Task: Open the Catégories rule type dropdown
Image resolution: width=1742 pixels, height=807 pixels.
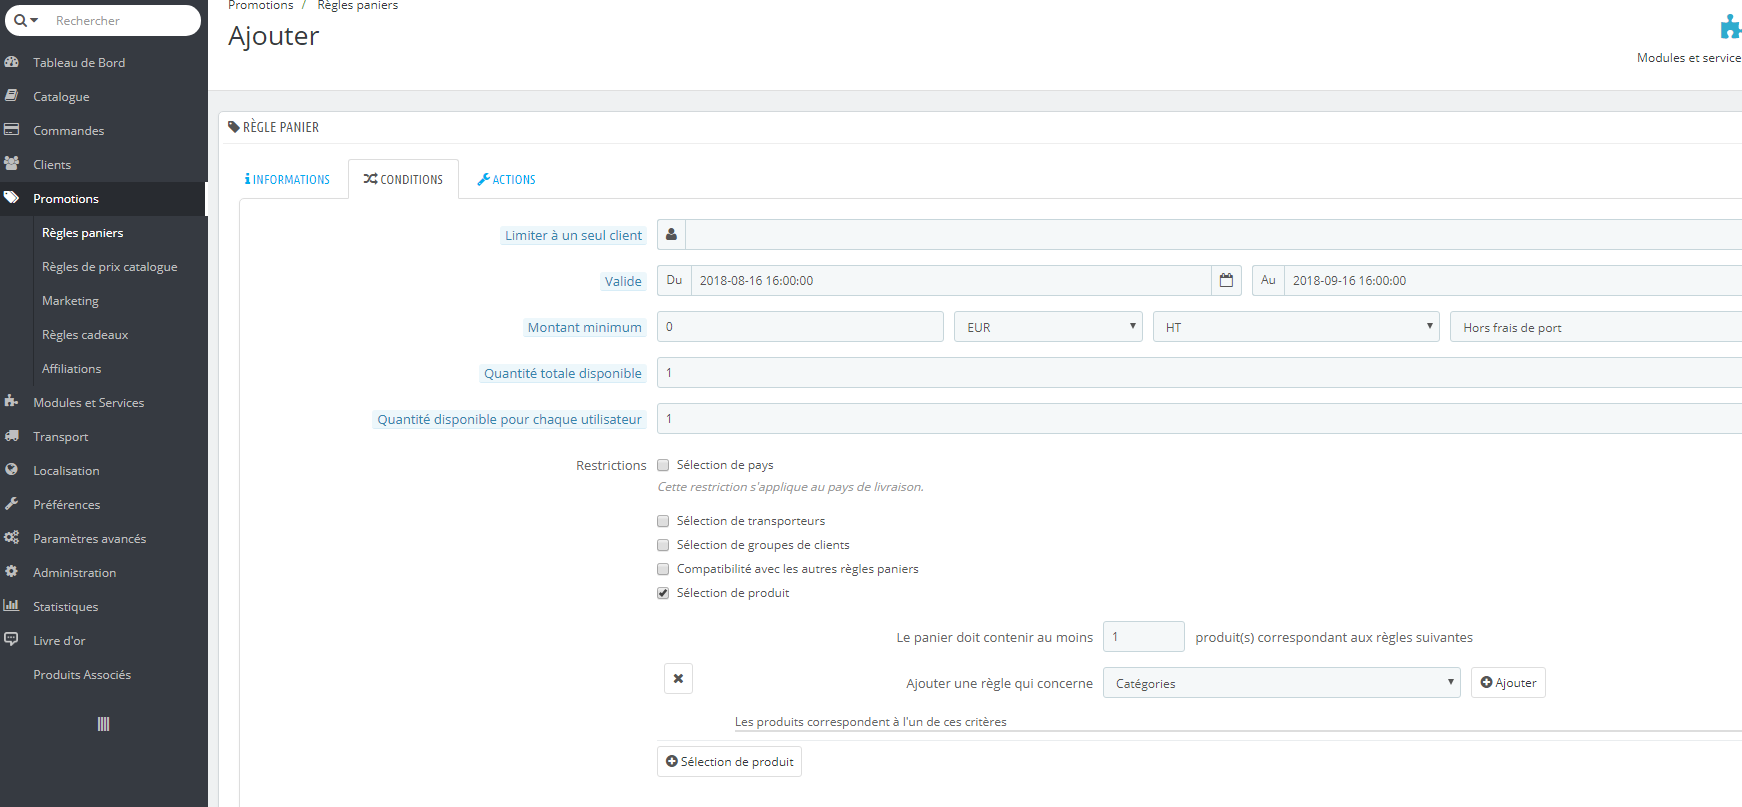Action: (x=1282, y=683)
